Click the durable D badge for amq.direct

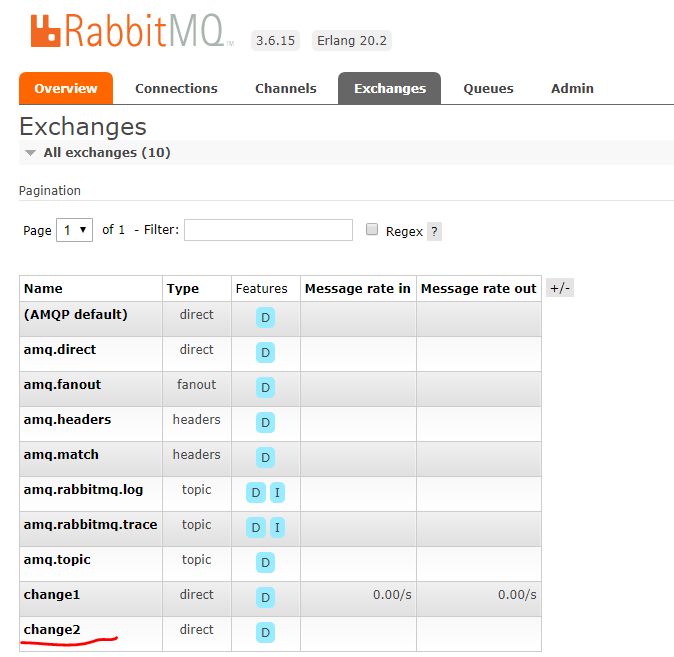(265, 353)
